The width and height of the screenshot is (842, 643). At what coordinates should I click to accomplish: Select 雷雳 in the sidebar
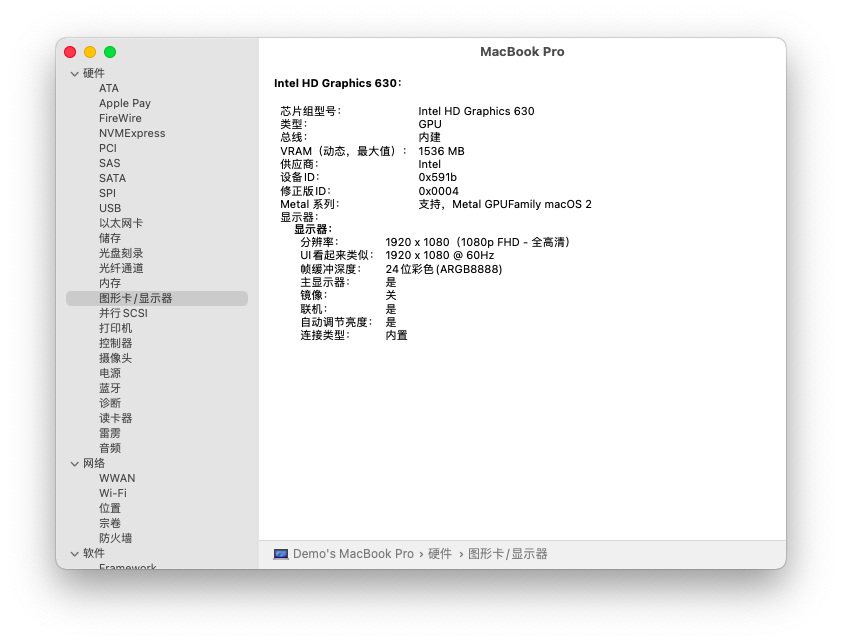110,434
